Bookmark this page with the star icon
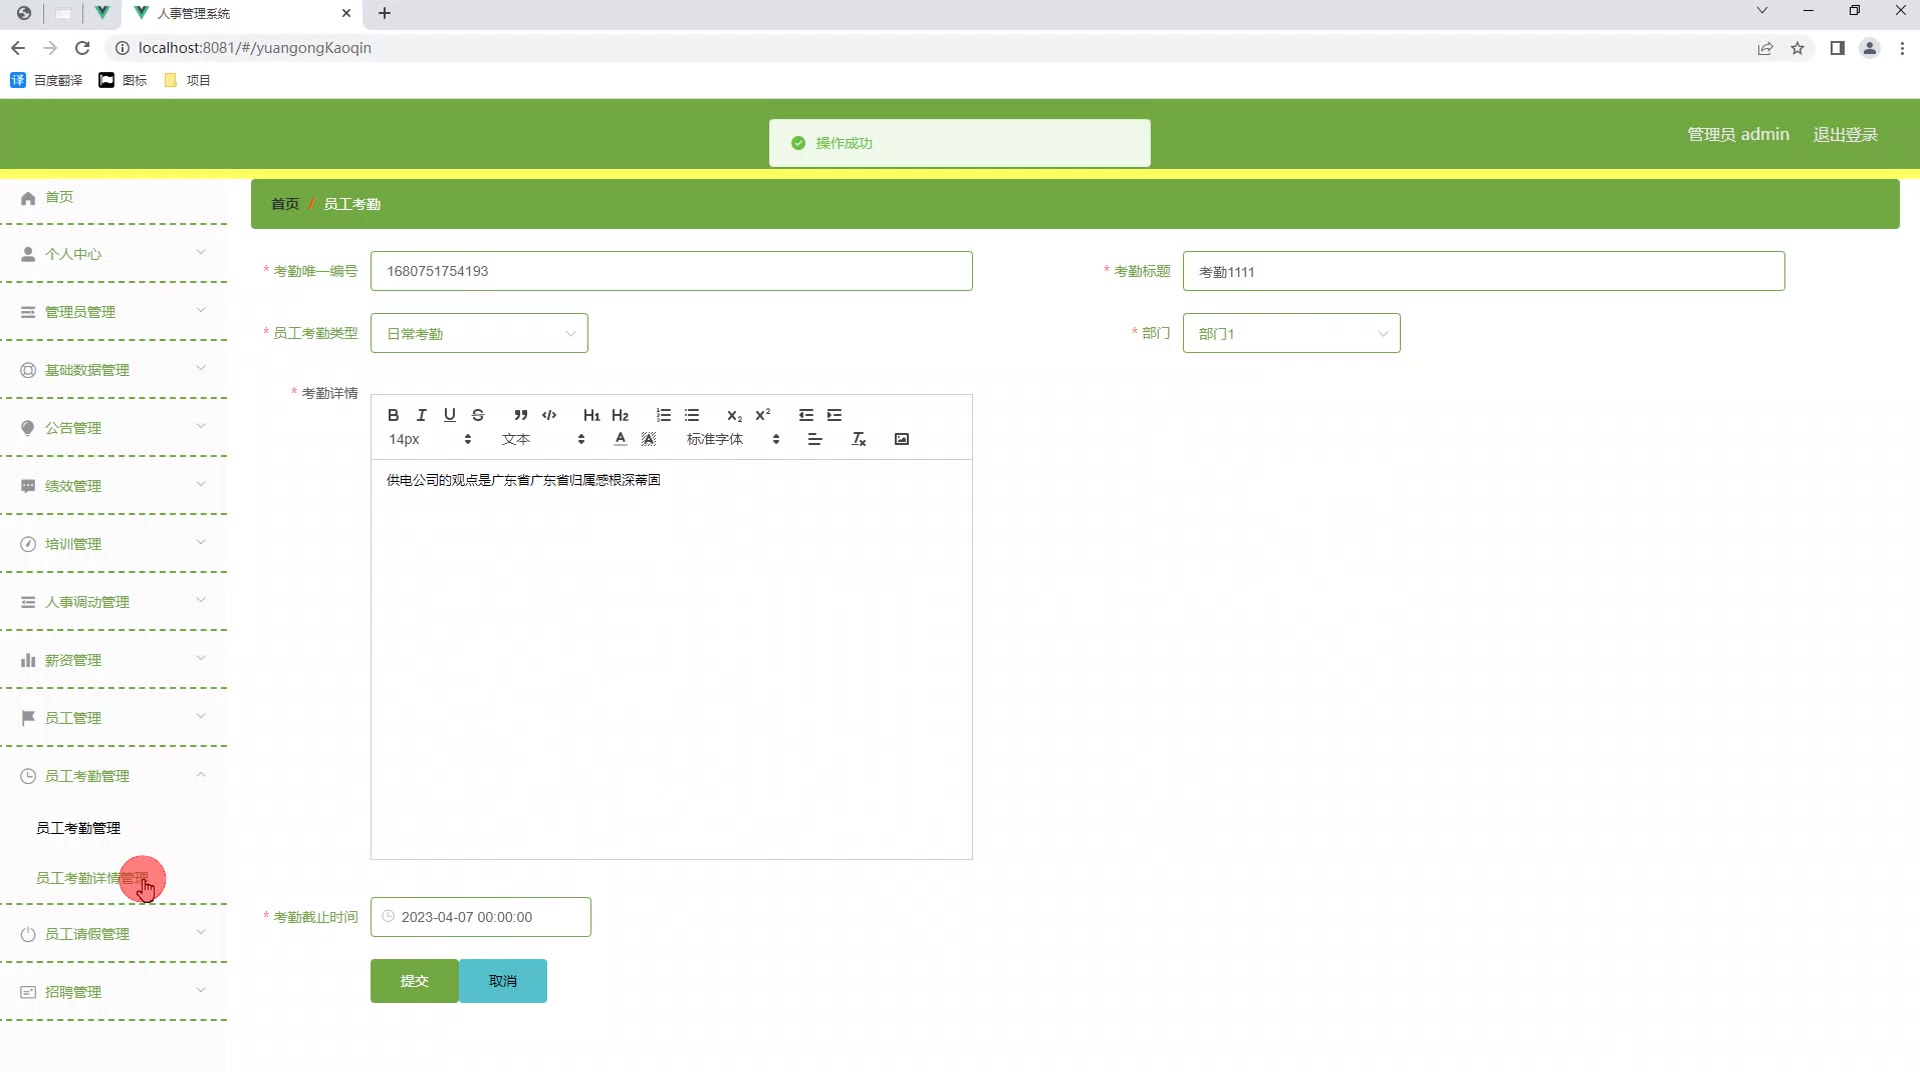1920x1072 pixels. click(1797, 48)
